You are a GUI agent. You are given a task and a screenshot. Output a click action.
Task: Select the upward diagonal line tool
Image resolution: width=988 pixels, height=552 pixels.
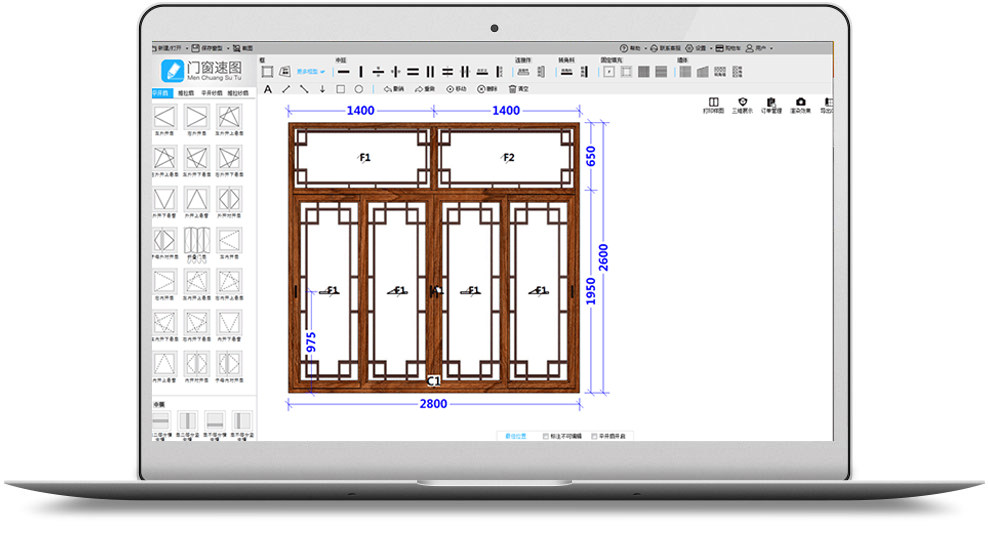tap(286, 89)
